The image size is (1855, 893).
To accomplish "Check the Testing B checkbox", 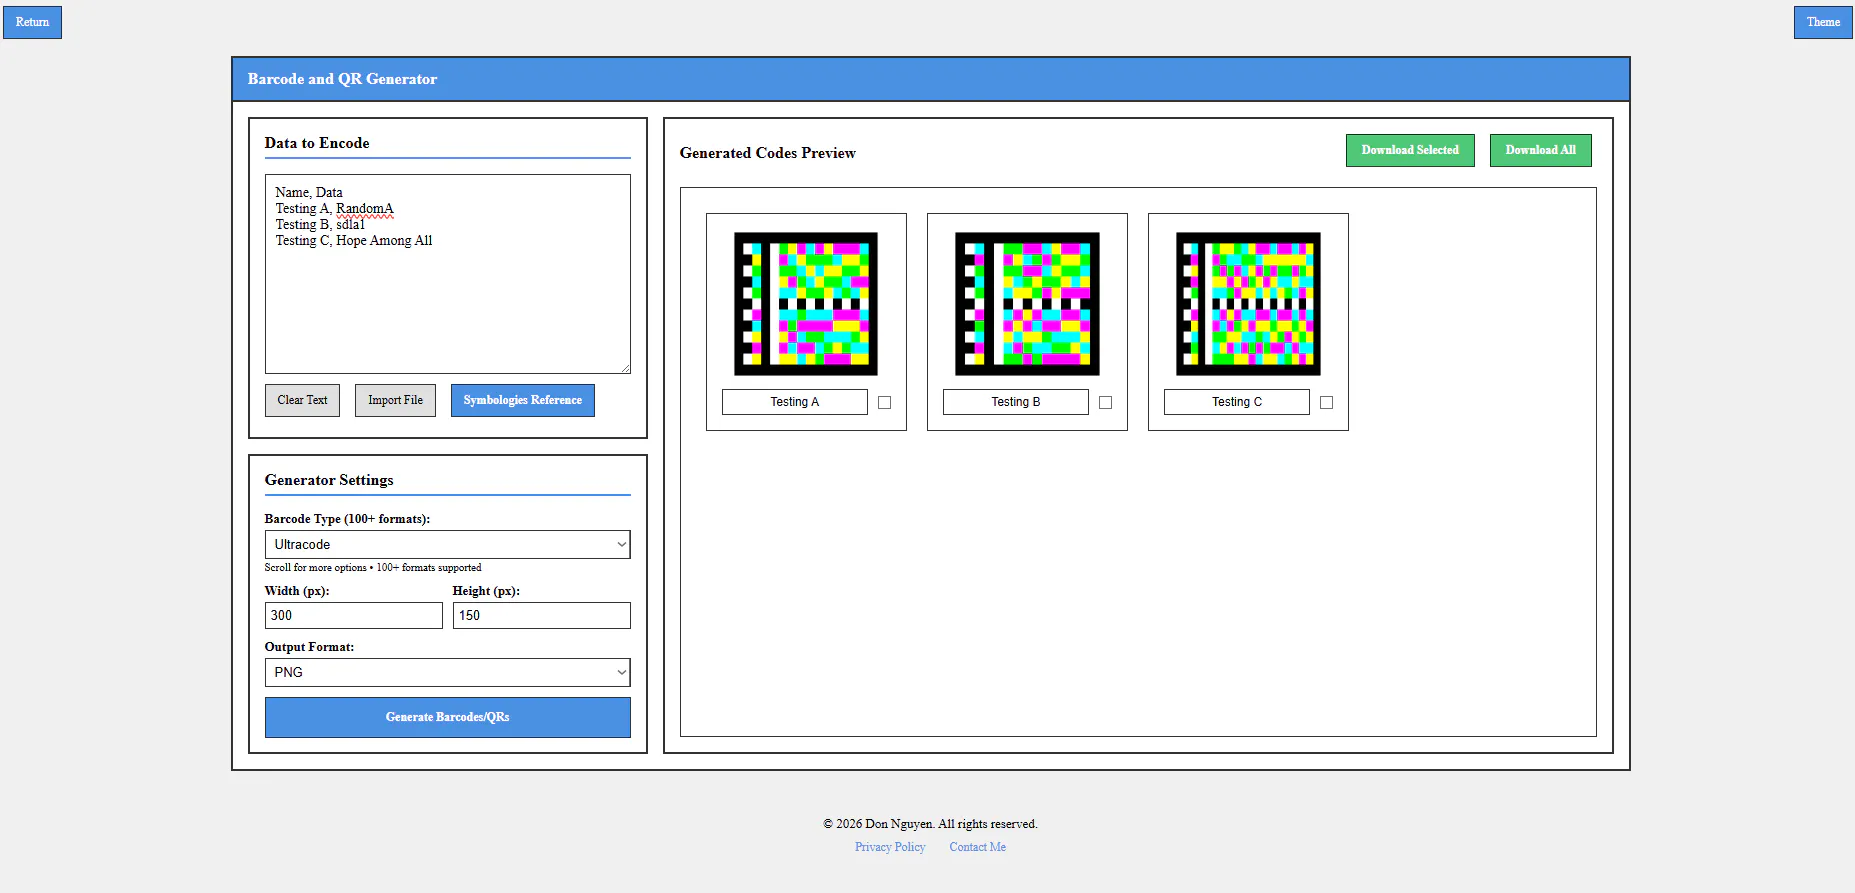I will pyautogui.click(x=1105, y=402).
